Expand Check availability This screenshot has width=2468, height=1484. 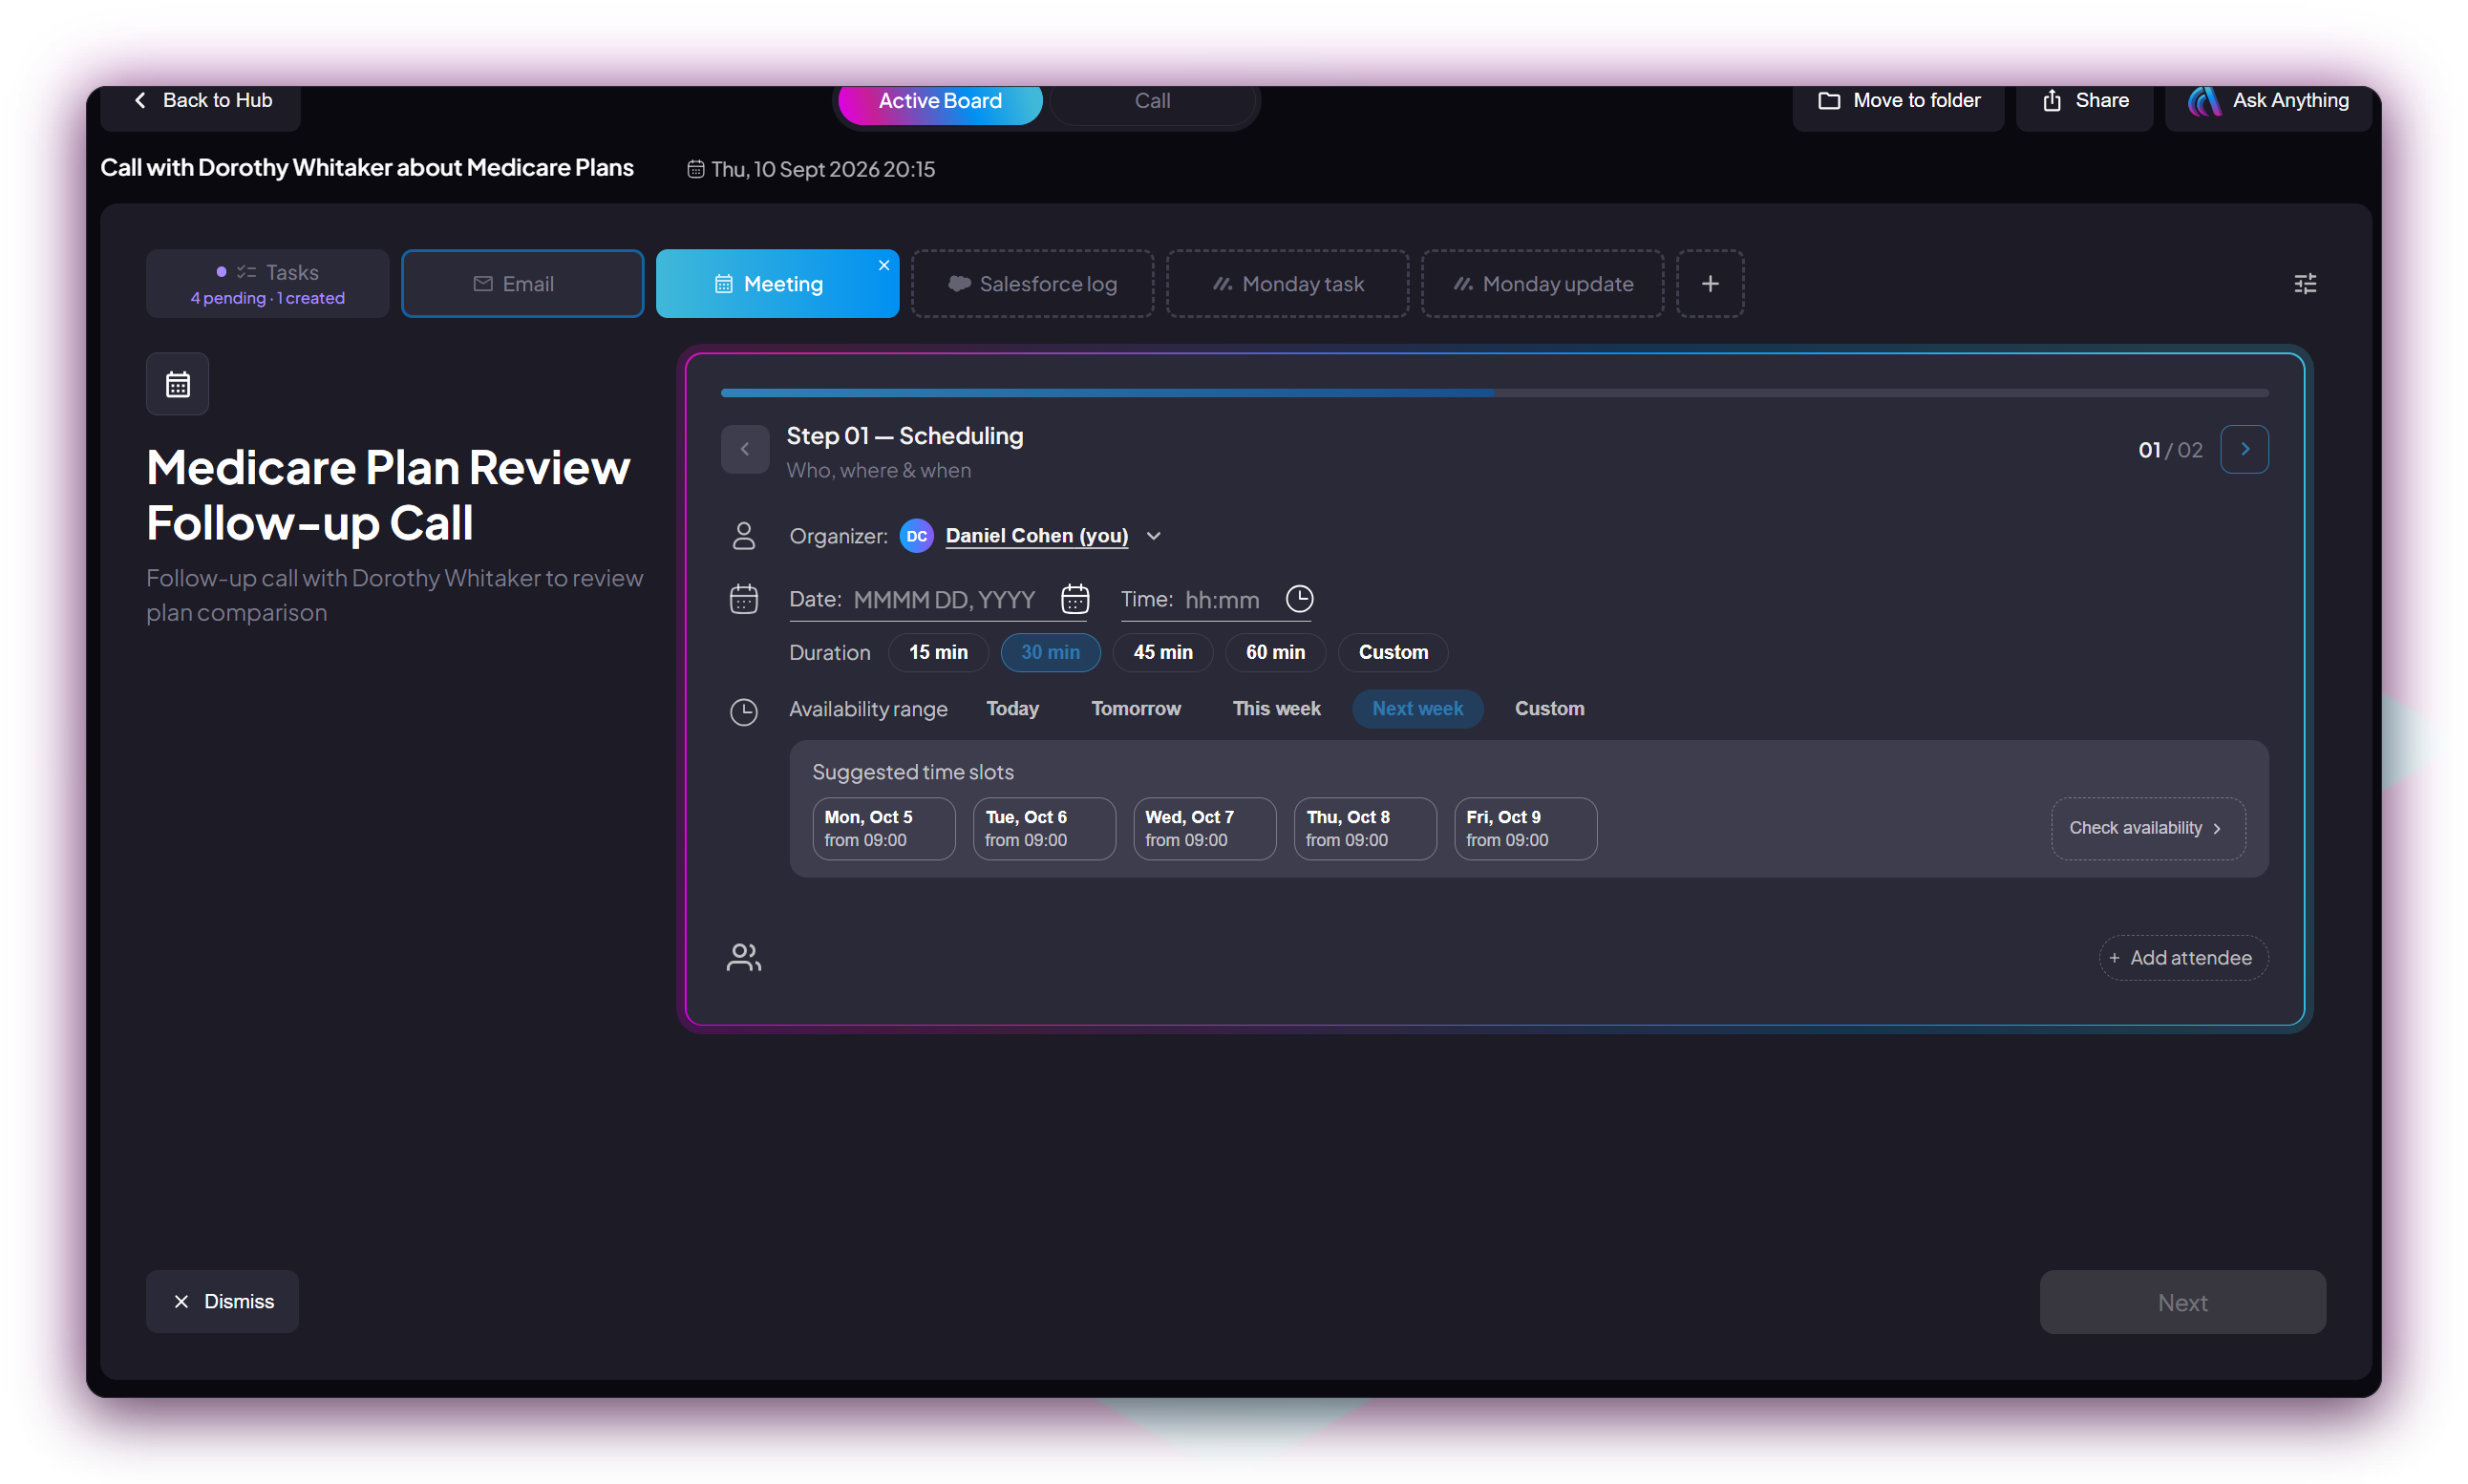2148,828
